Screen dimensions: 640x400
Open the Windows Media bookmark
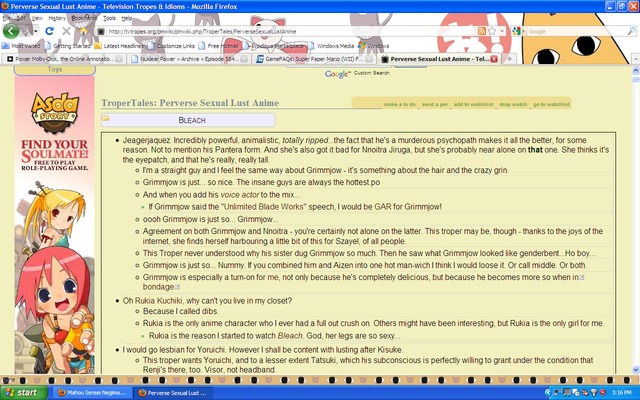tap(331, 46)
